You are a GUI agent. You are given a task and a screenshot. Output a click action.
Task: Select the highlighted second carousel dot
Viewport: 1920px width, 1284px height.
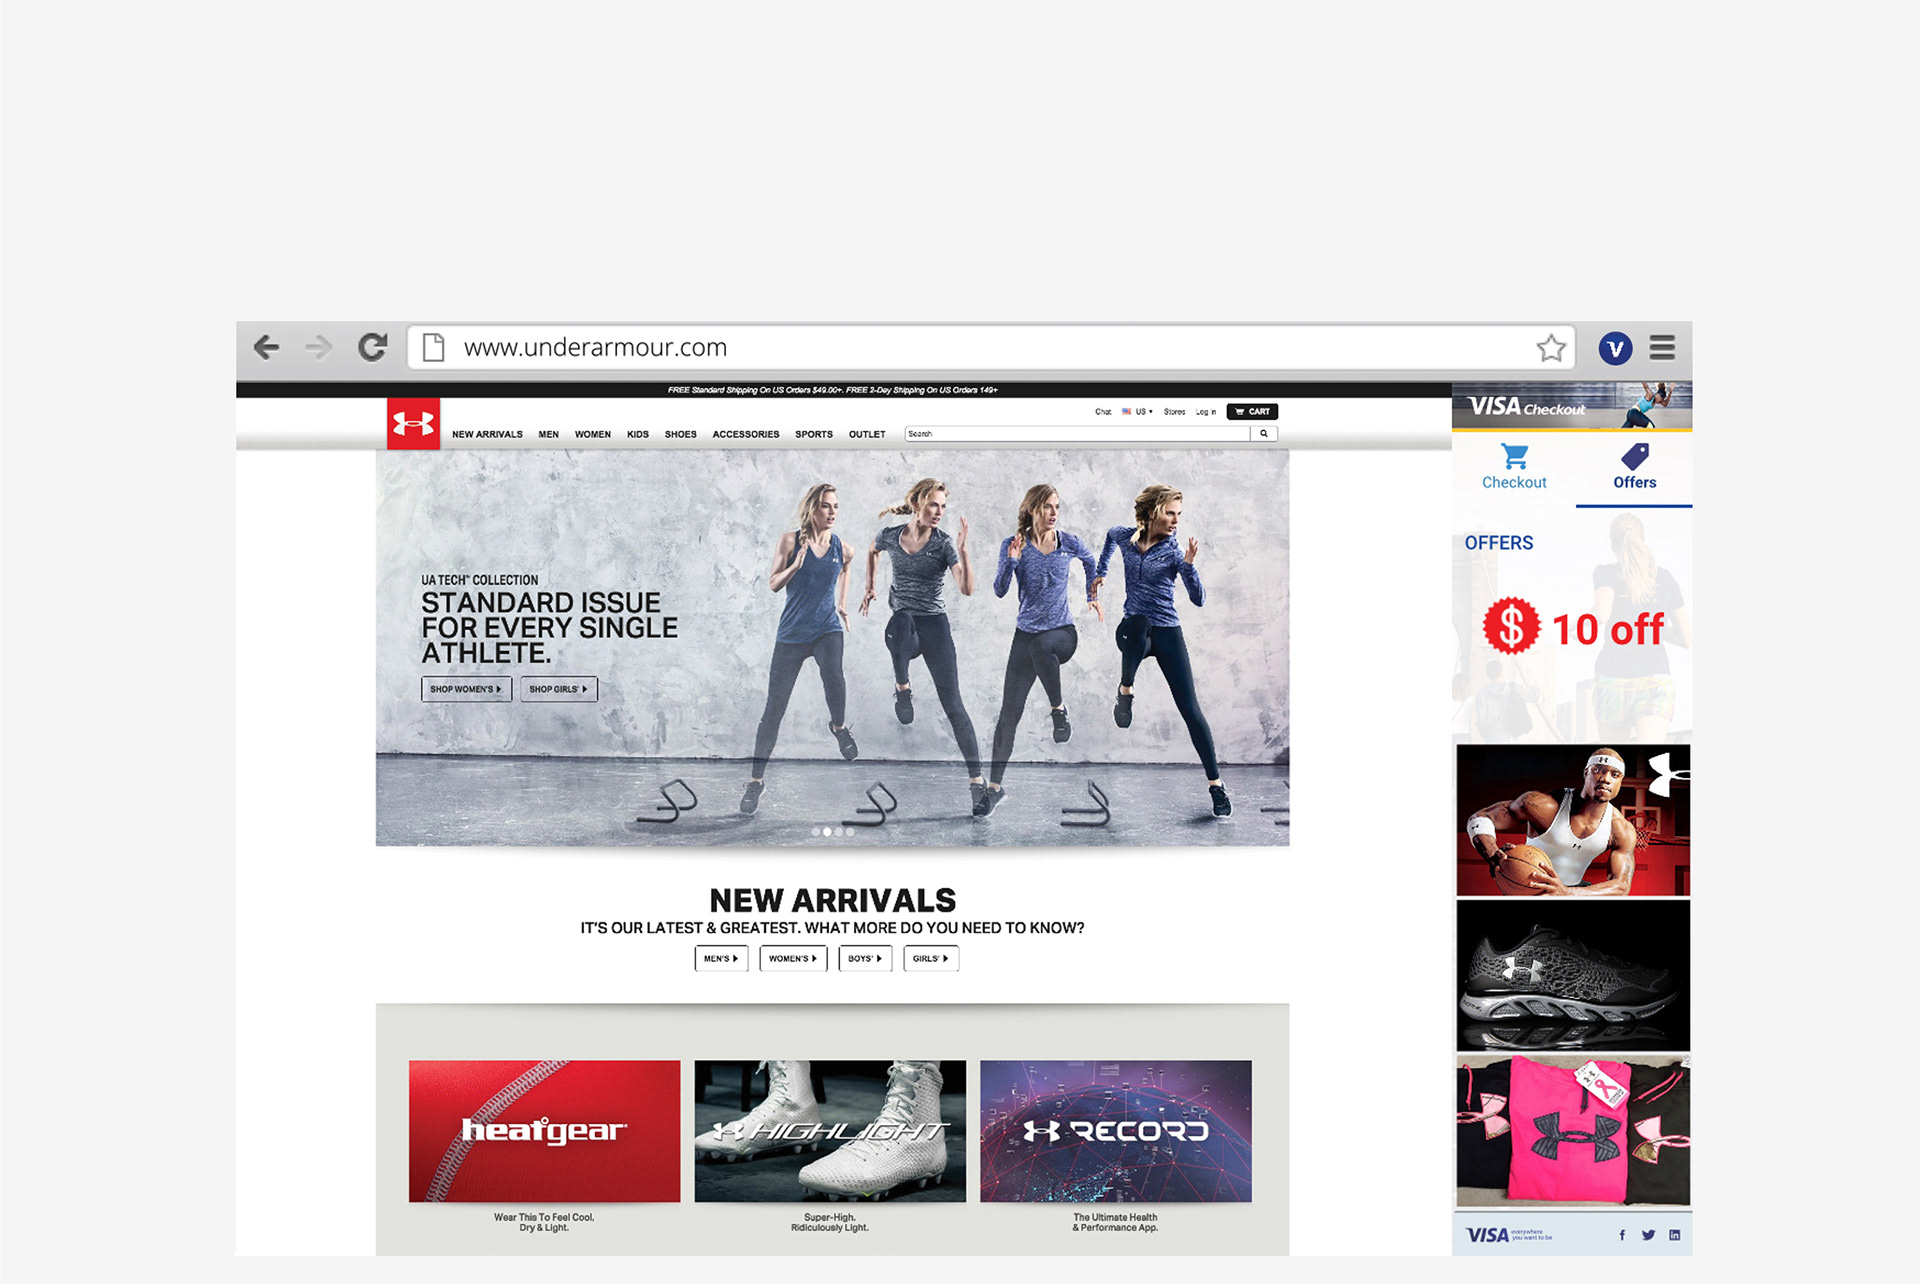tap(827, 832)
